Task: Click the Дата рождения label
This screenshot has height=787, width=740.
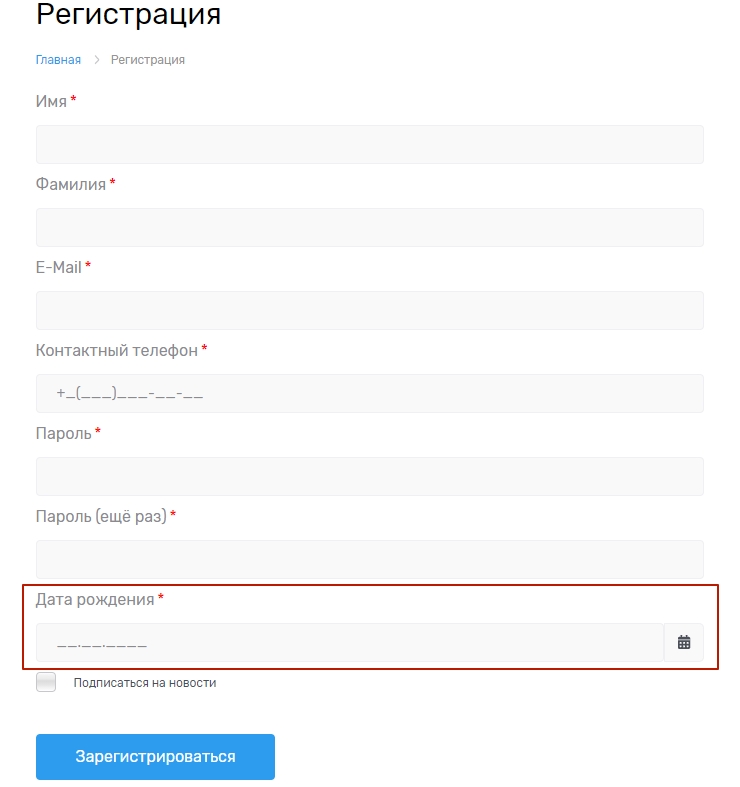Action: 95,599
